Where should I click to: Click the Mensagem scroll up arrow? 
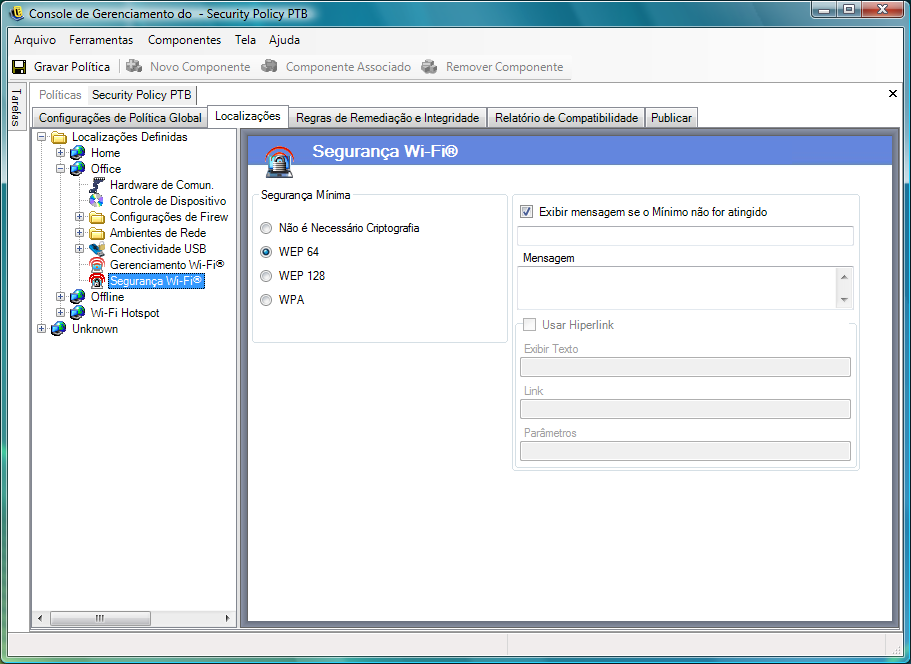coord(844,277)
